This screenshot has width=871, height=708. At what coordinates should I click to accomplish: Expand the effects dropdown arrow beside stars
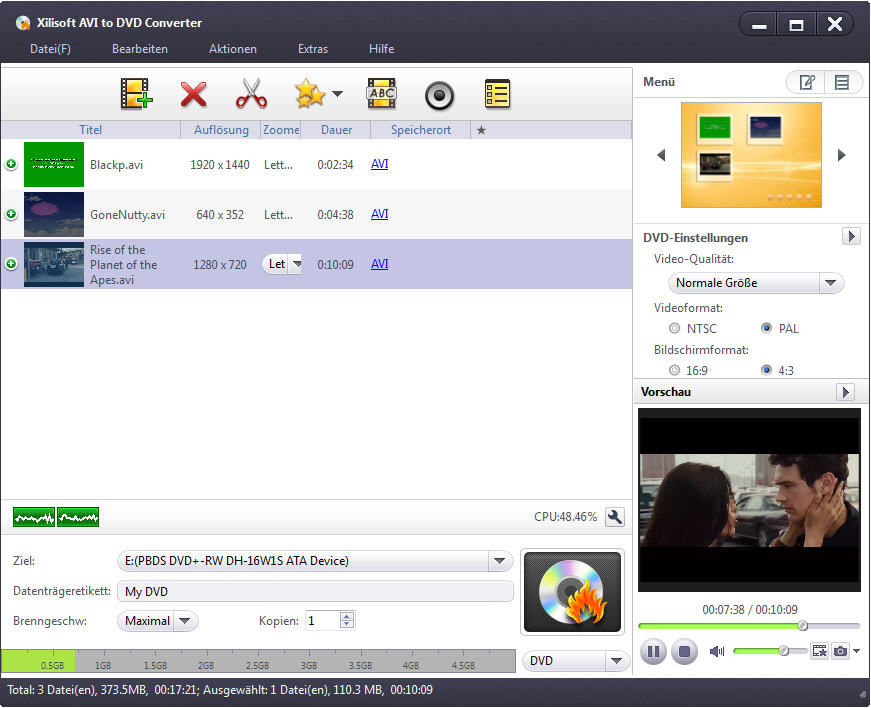[x=337, y=93]
